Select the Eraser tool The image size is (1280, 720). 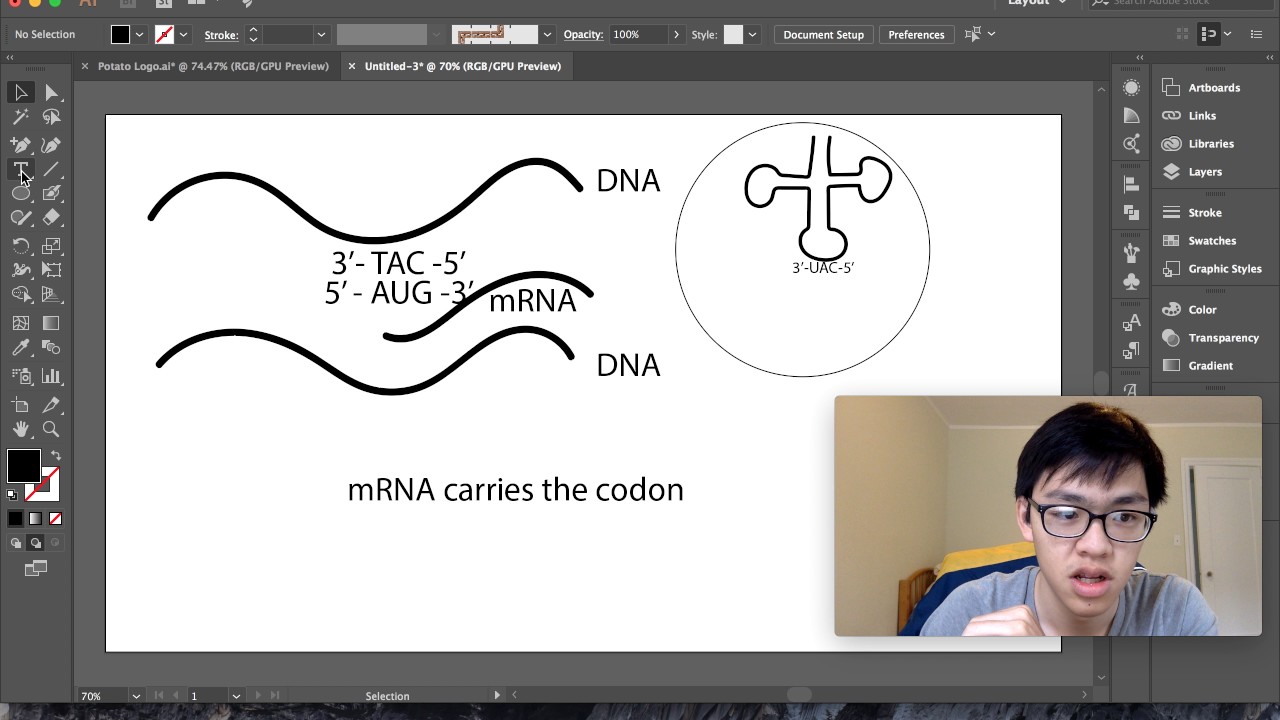[51, 218]
